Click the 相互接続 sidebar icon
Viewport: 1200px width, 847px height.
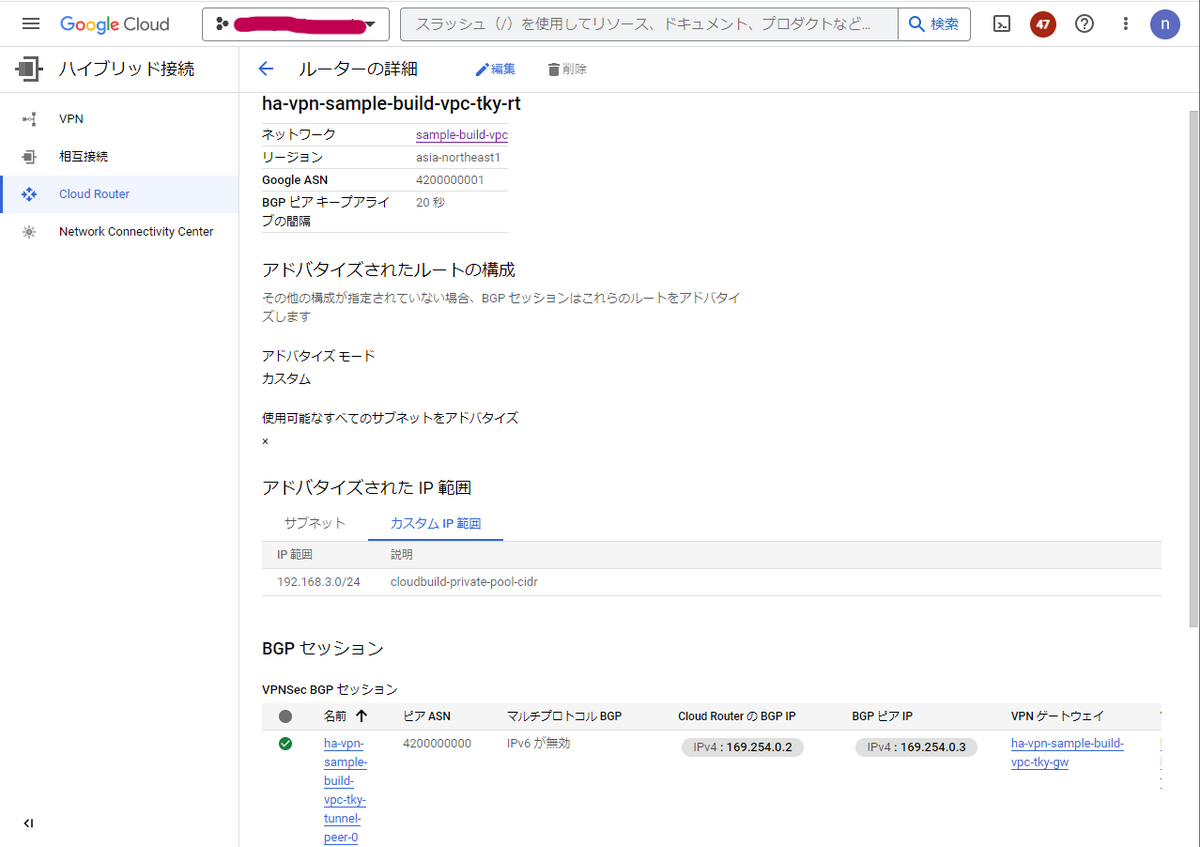(x=29, y=157)
